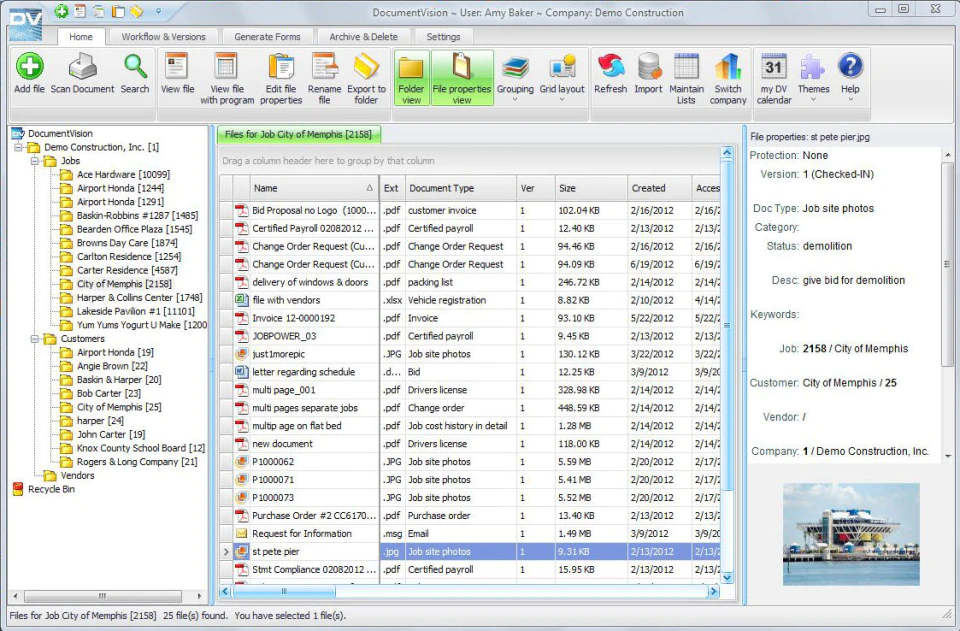Select the 'just1morepic' JPG file
This screenshot has width=960, height=631.
pyautogui.click(x=470, y=354)
